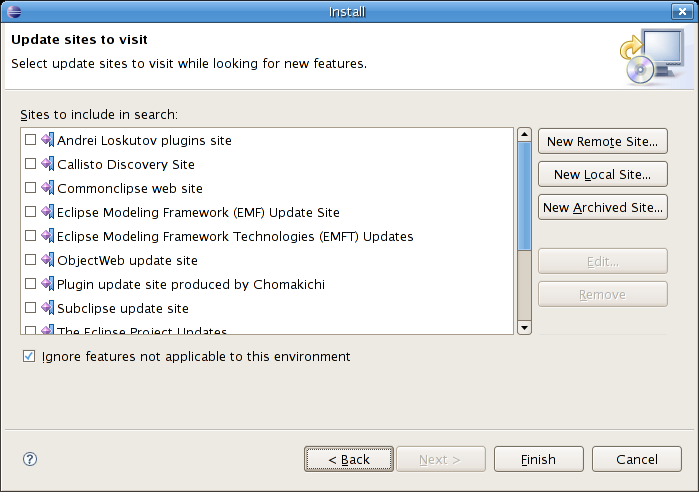
Task: Check Andrei Loskutov plugins site
Action: click(30, 140)
